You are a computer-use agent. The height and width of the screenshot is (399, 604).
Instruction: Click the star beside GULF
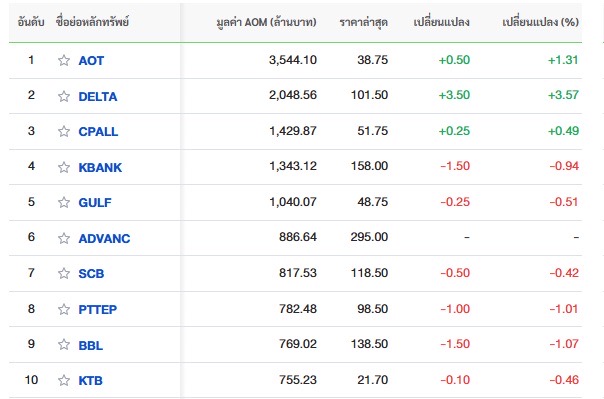pyautogui.click(x=64, y=202)
